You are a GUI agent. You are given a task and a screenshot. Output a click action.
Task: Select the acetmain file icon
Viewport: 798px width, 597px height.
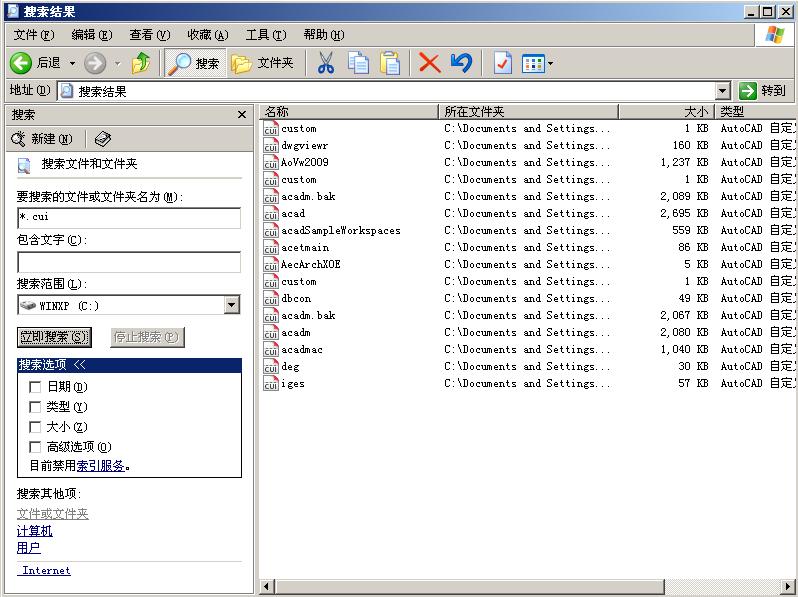(271, 247)
